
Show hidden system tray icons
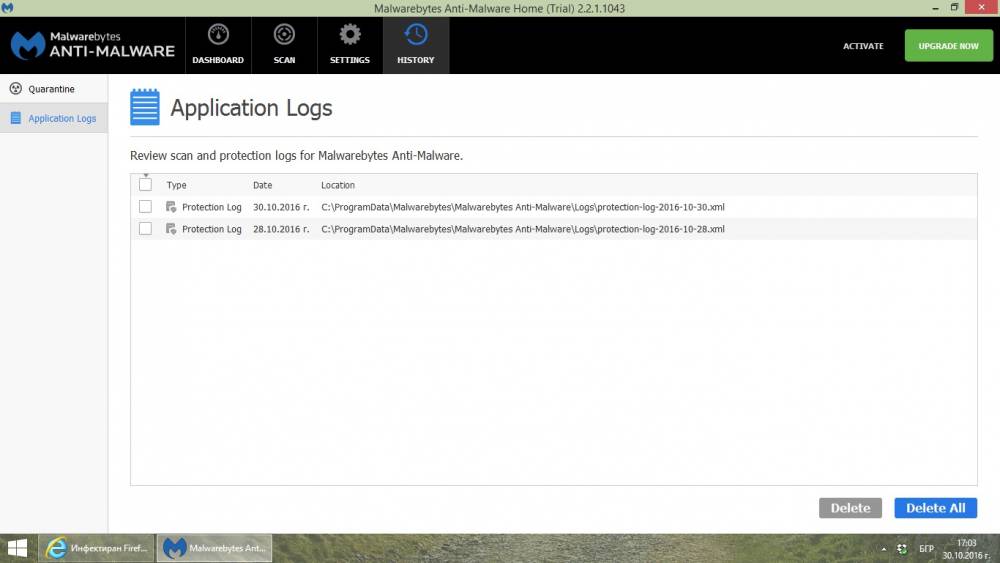[883, 549]
